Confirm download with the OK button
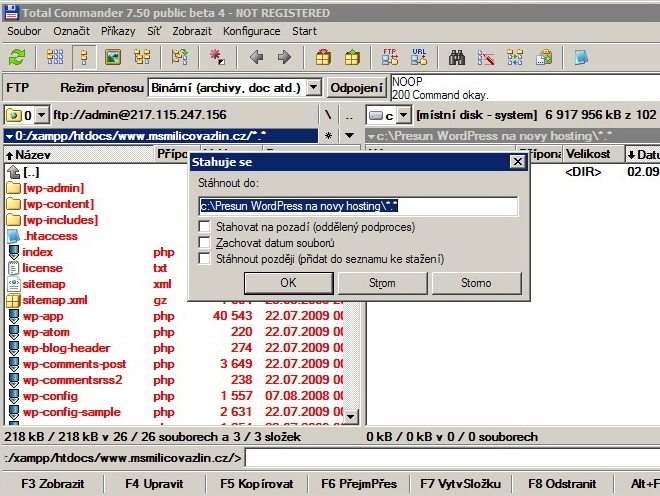Screen dimensions: 660x496 (x=289, y=283)
